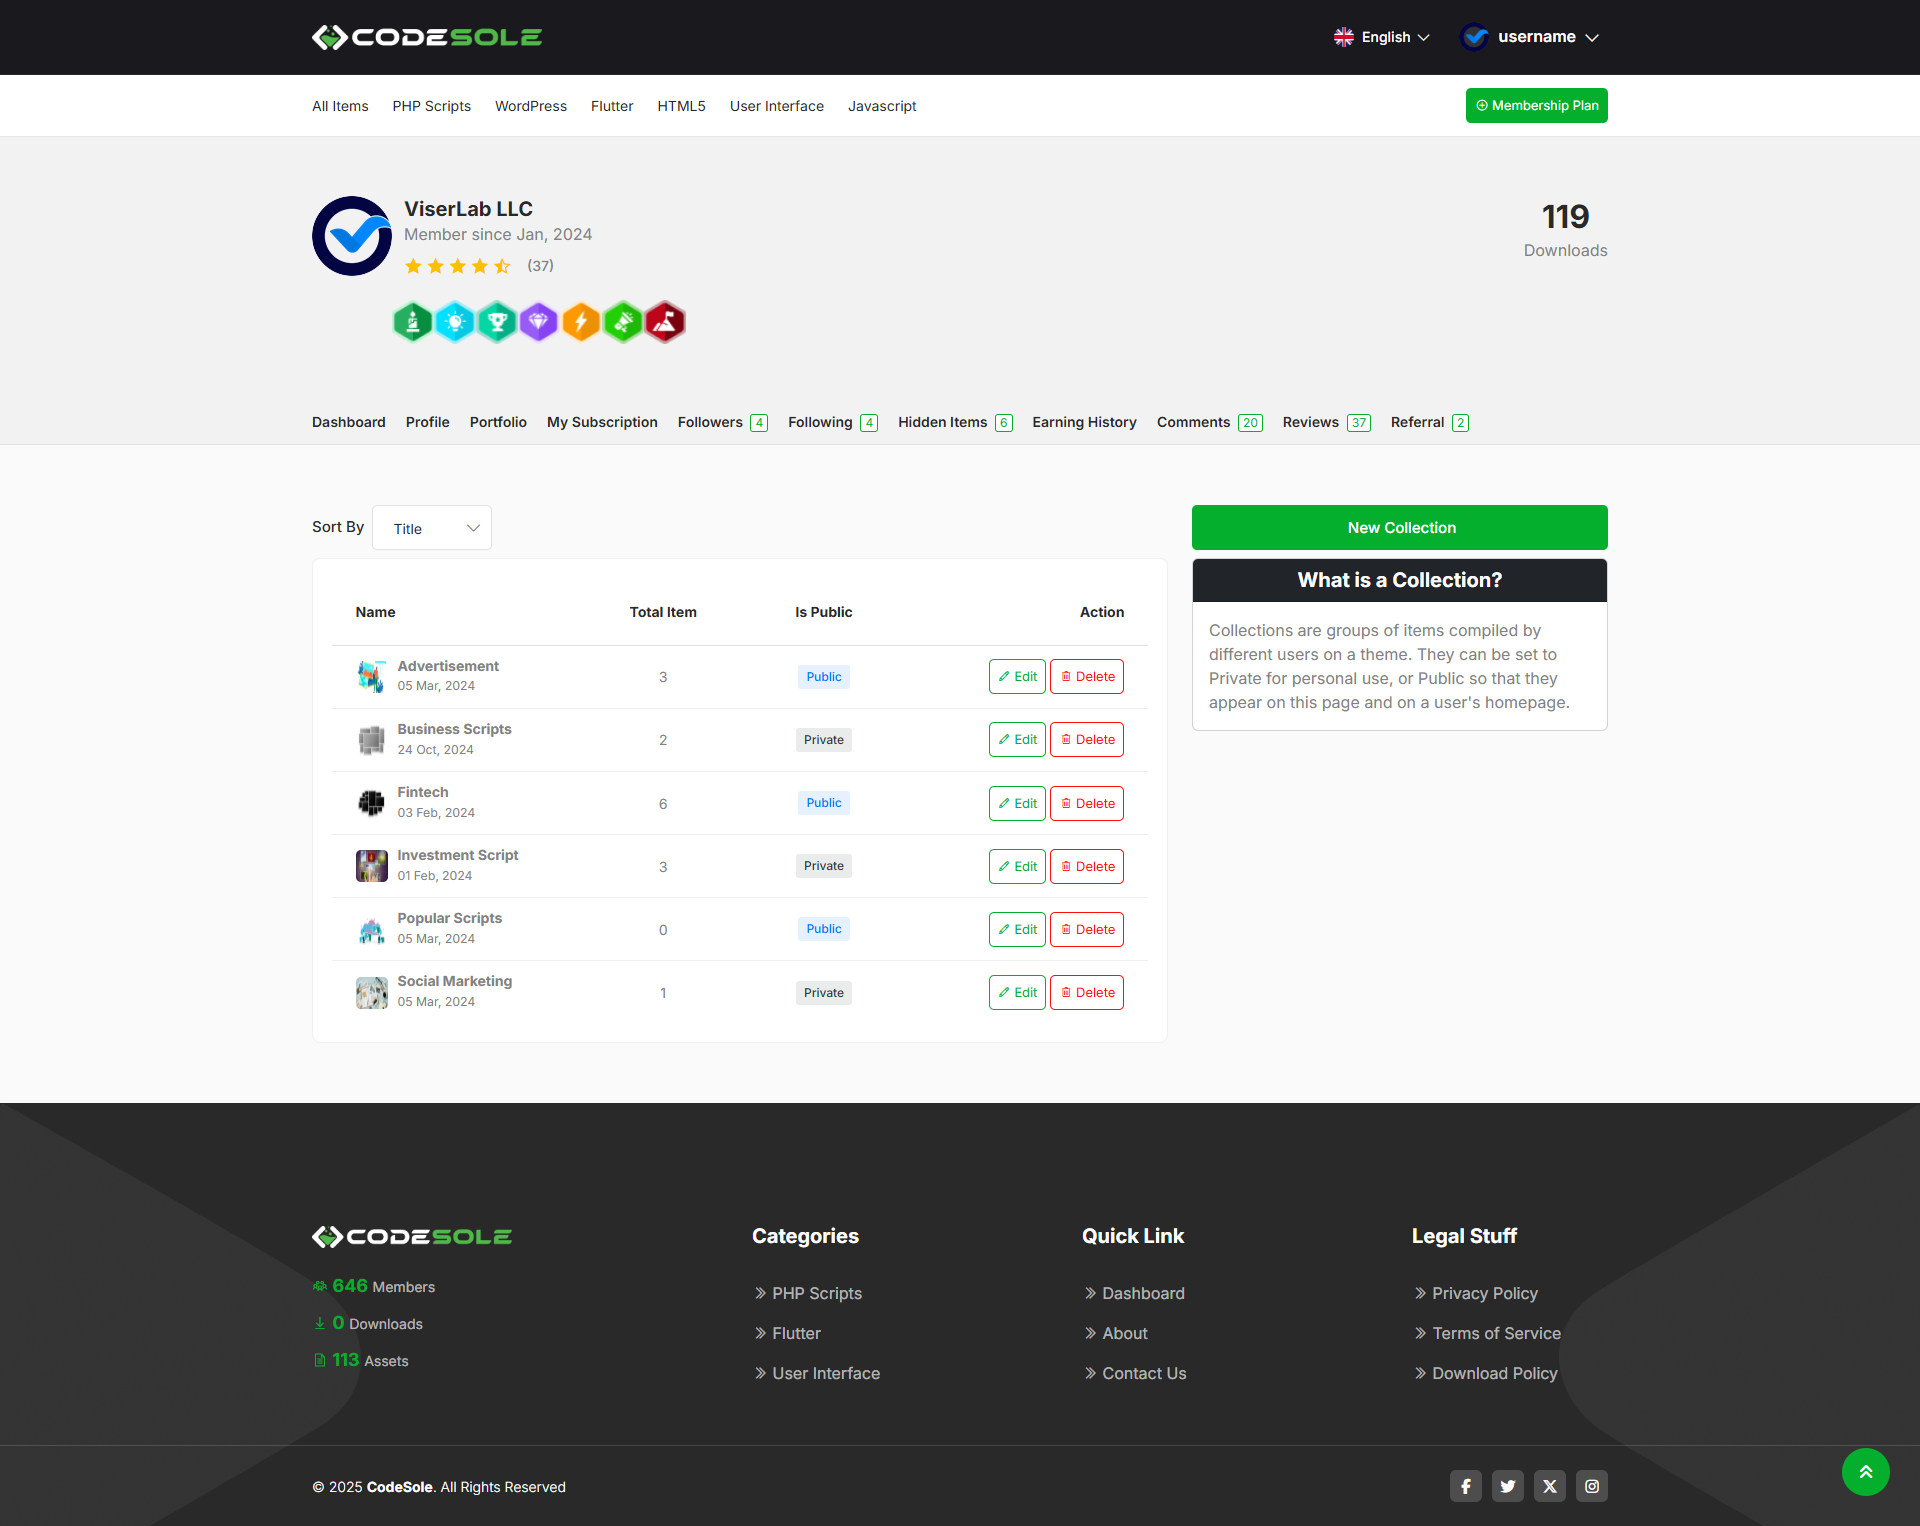This screenshot has height=1526, width=1920.
Task: Click the red badge in badge row
Action: pyautogui.click(x=665, y=322)
